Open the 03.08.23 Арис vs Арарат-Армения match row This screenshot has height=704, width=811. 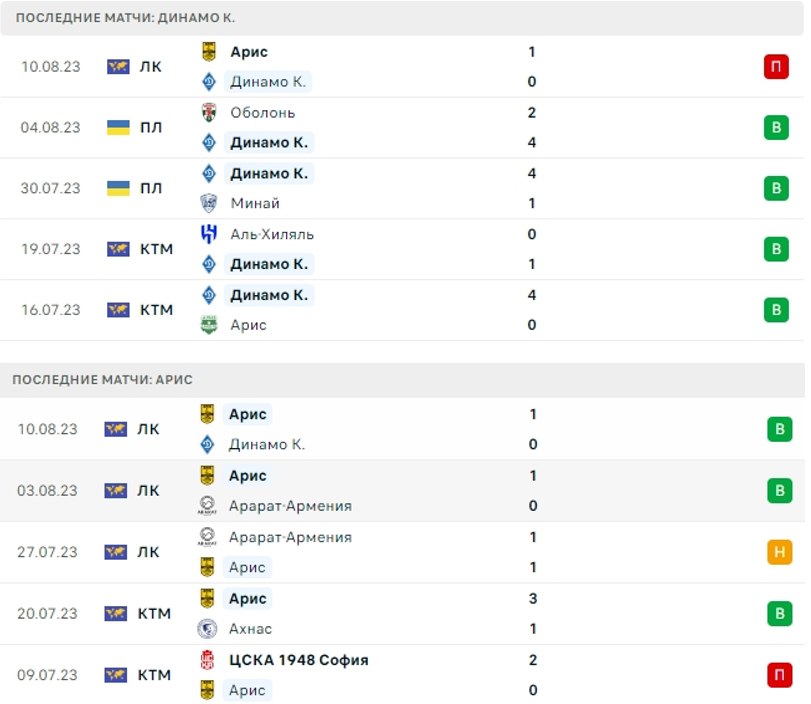coord(402,490)
